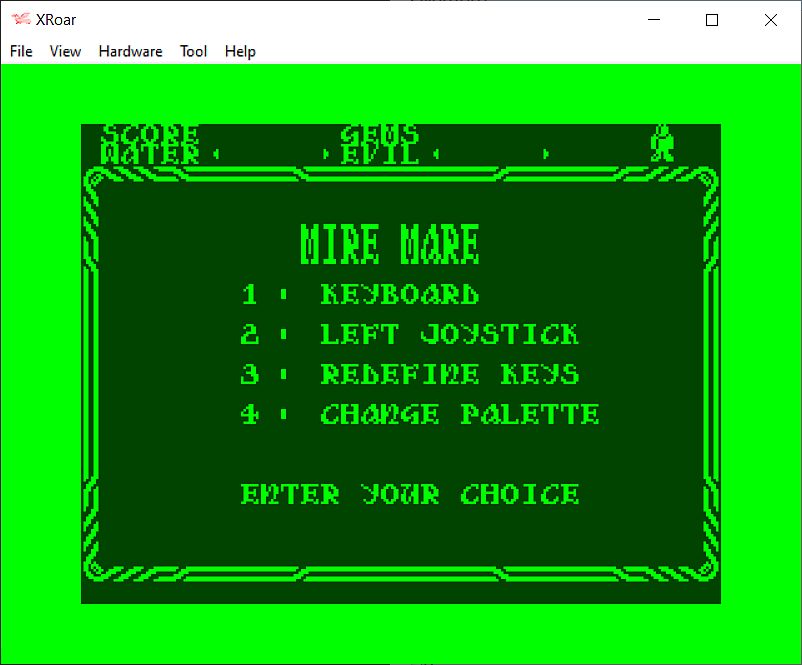Screen dimensions: 802x665
Task: Click the Change Palette option text
Action: (459, 414)
